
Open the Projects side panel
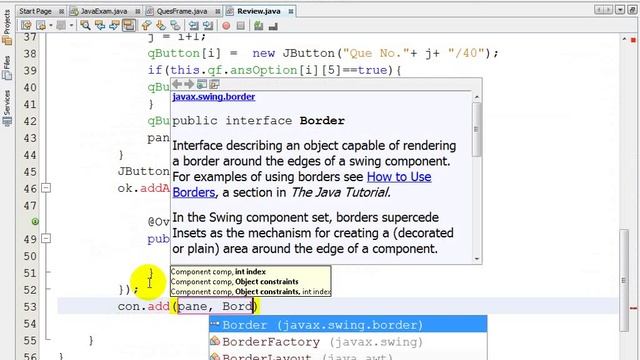coord(7,27)
